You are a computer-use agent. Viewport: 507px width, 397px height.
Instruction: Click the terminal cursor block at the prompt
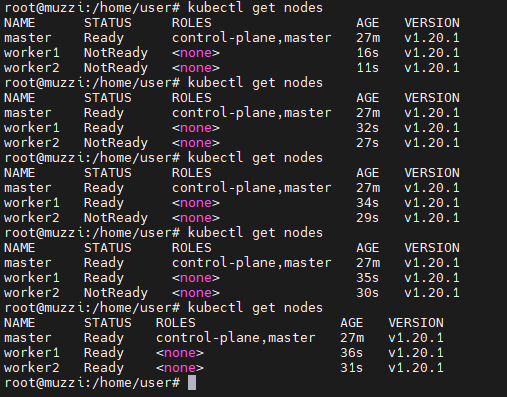click(192, 383)
